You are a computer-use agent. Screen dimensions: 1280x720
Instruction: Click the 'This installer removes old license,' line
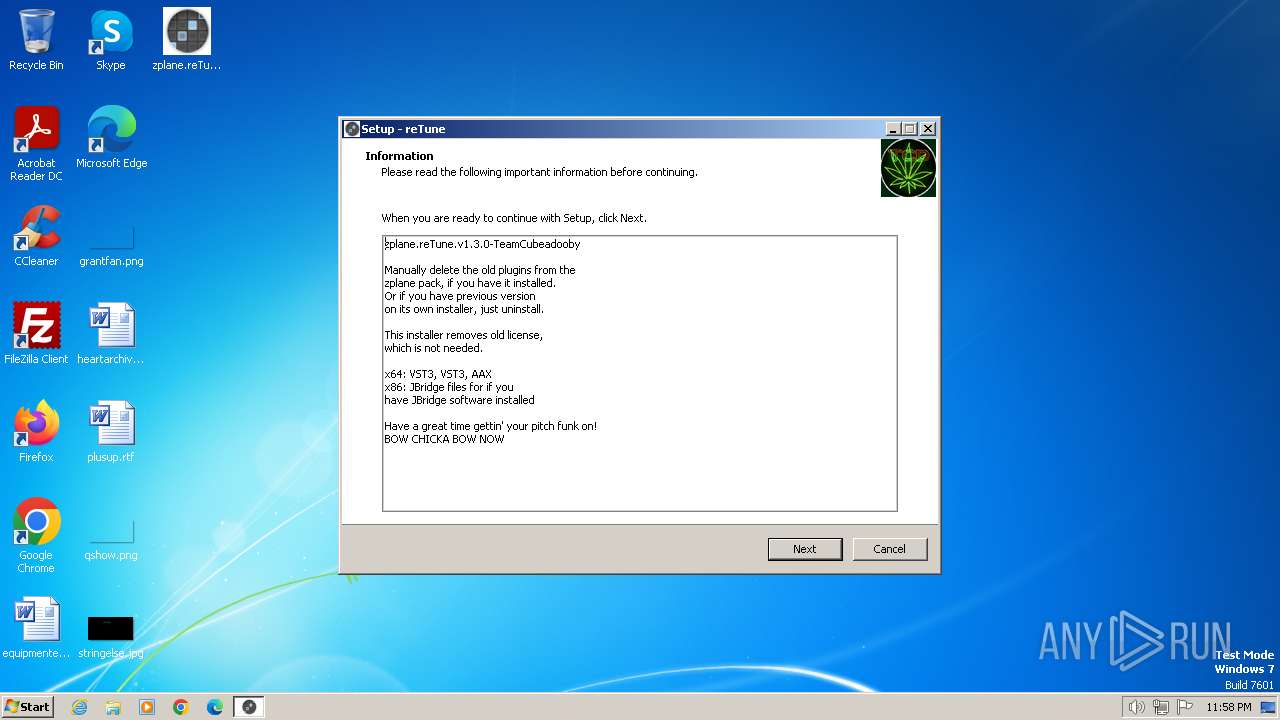[x=464, y=335]
